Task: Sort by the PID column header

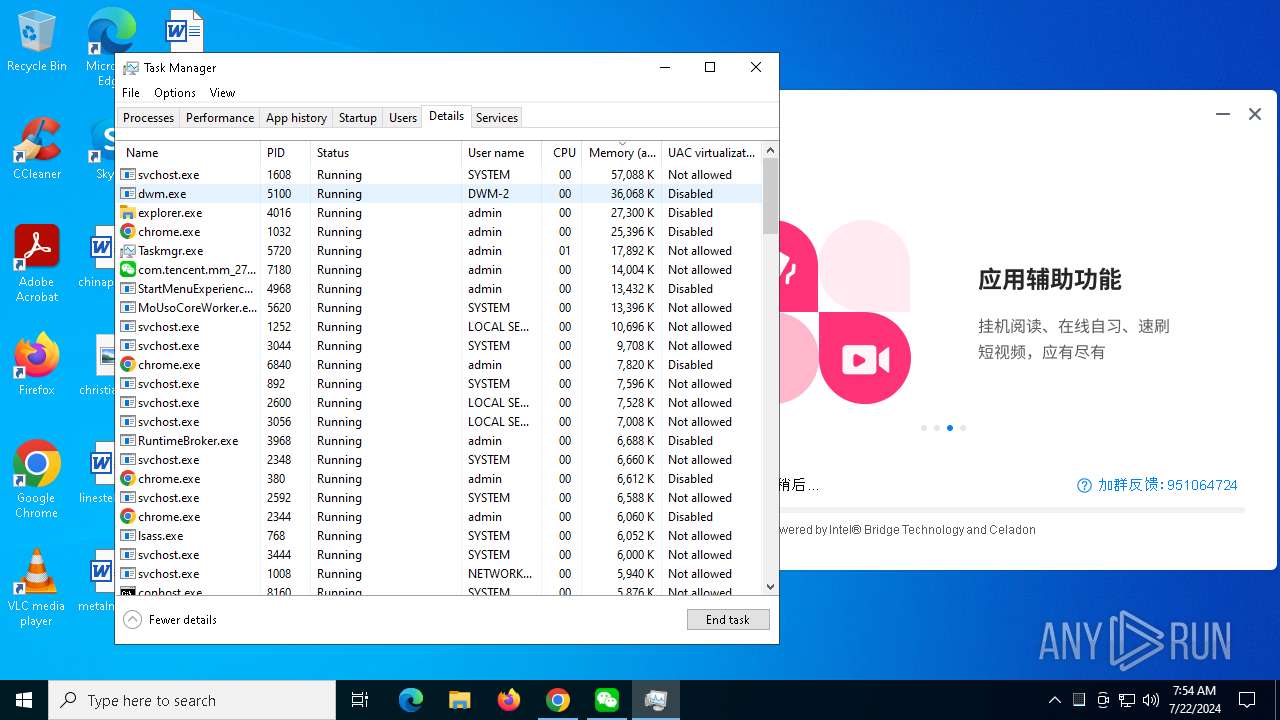Action: point(285,153)
